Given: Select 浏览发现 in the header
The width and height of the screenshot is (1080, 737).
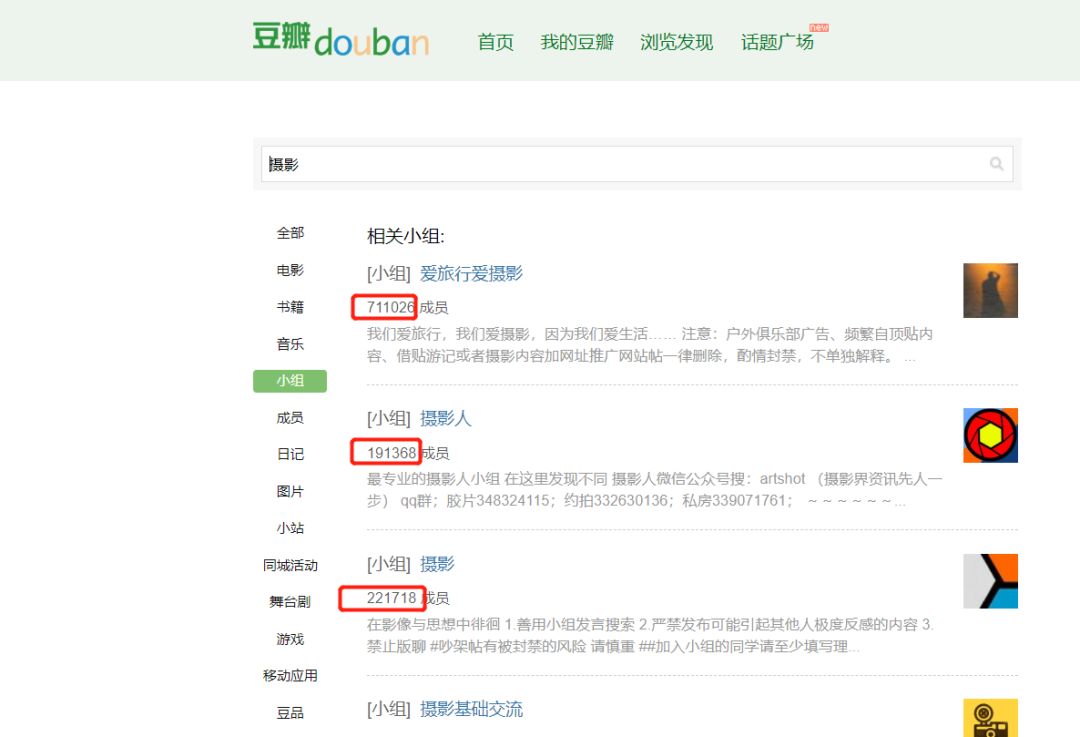Looking at the screenshot, I should pos(677,42).
